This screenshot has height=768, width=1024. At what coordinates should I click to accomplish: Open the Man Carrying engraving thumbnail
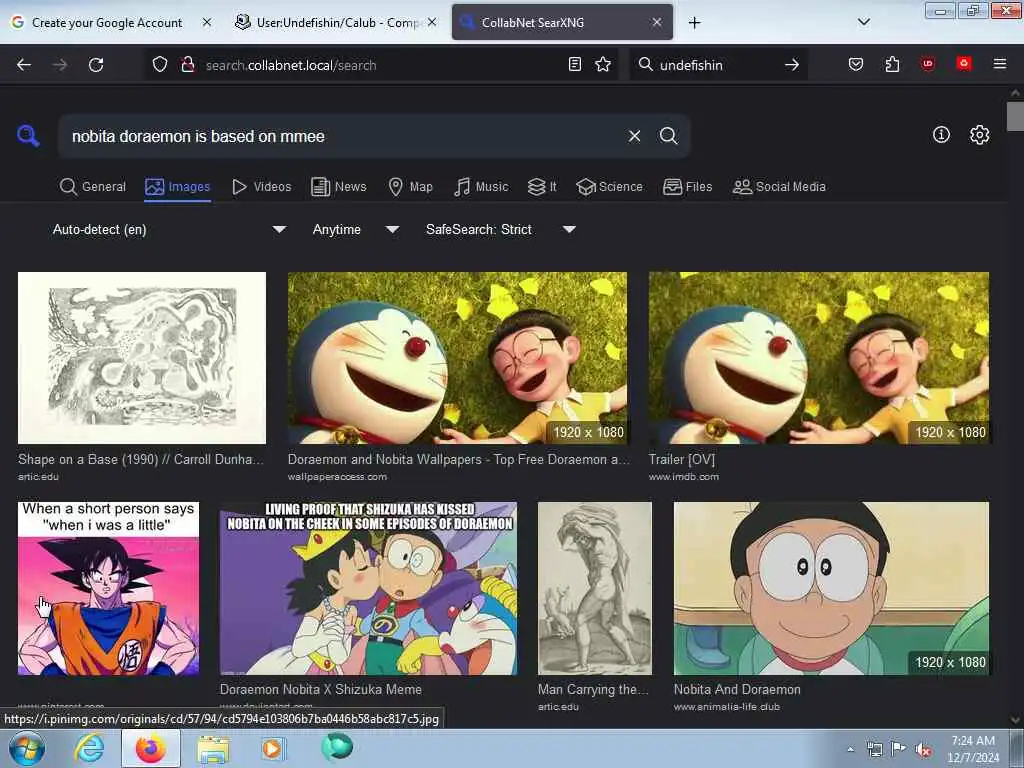coord(594,588)
